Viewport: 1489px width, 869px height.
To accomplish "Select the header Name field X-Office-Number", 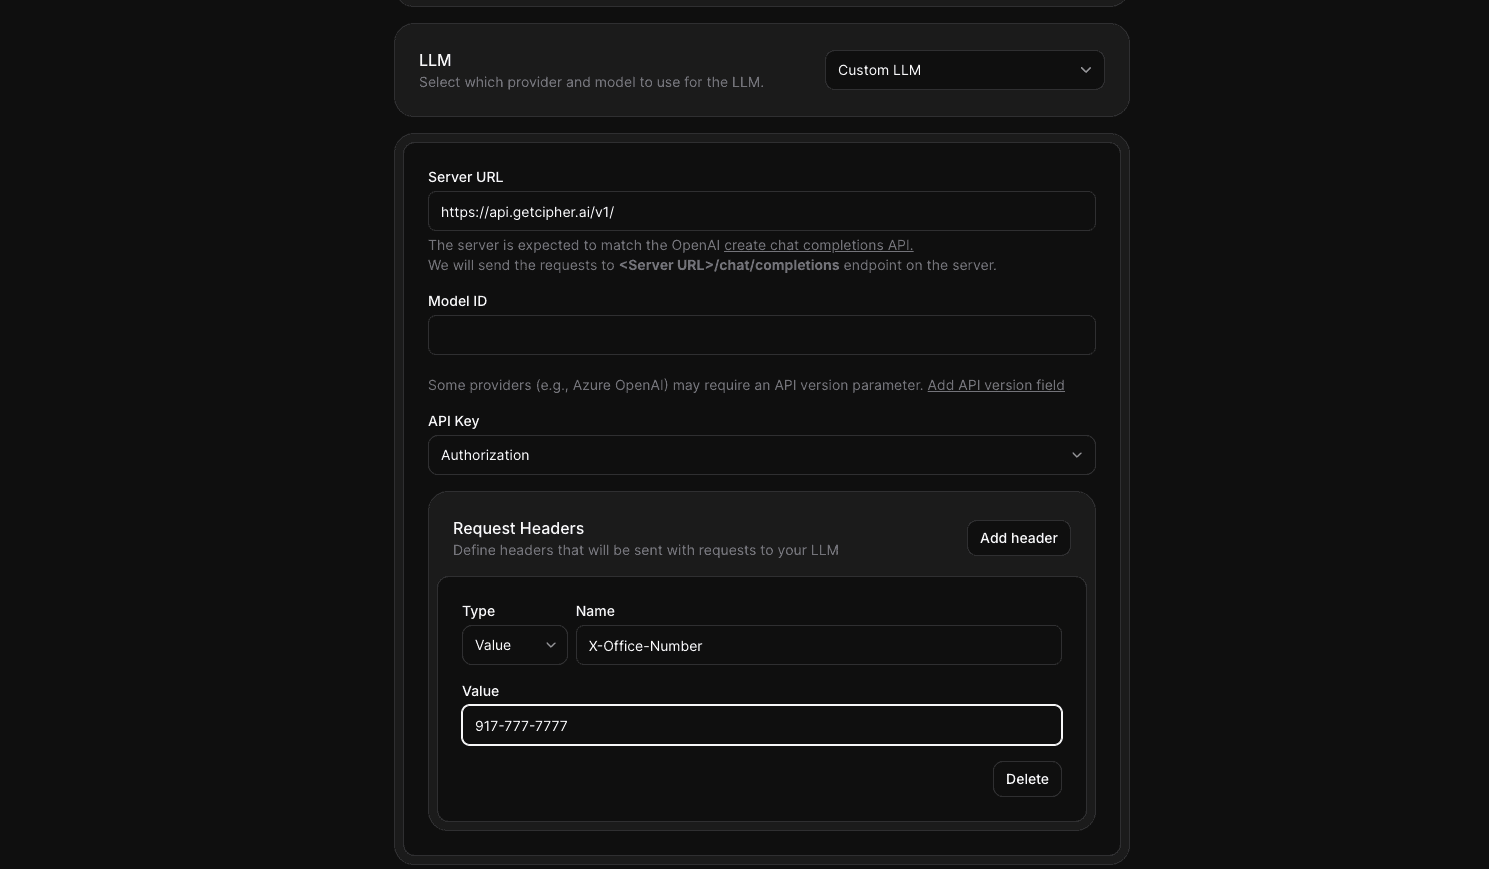I will (817, 645).
